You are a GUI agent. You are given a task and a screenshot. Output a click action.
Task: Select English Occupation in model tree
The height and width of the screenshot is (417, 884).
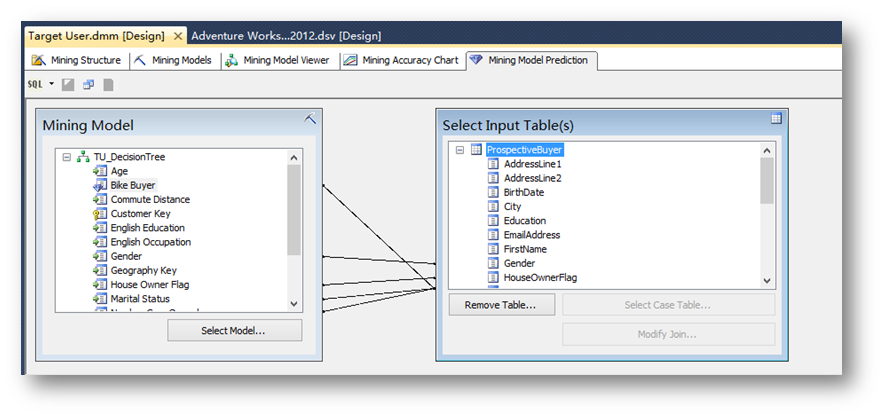(151, 242)
